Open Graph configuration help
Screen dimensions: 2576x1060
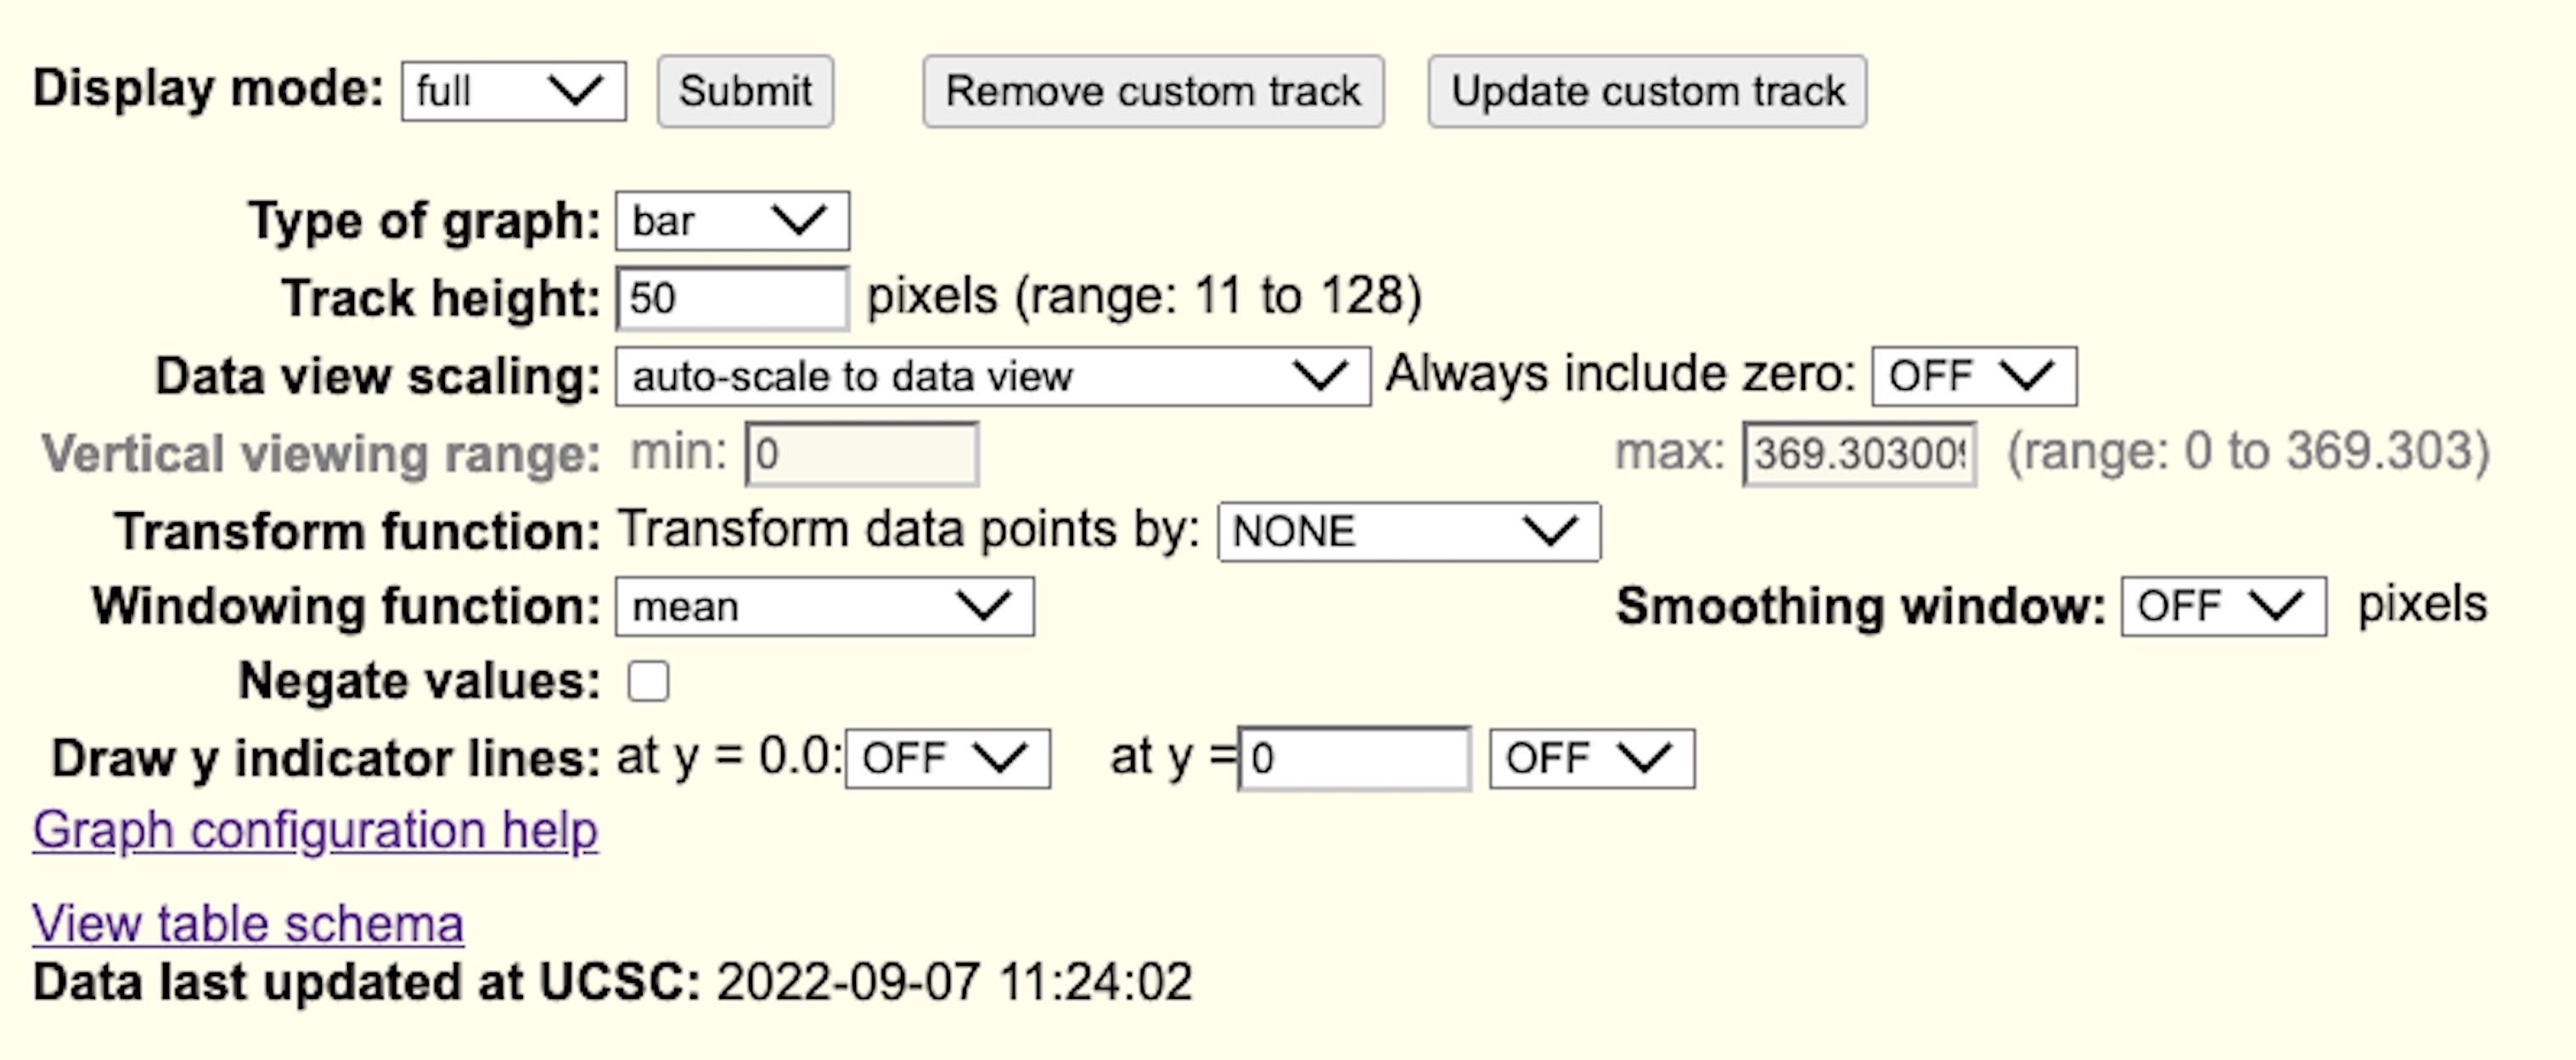point(313,829)
